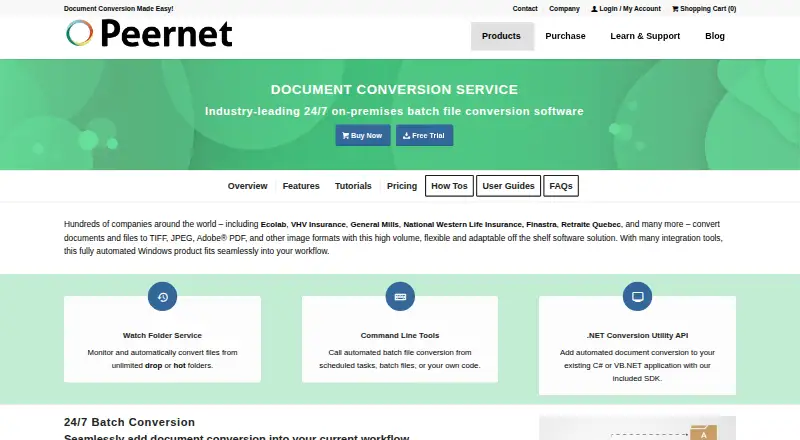Click the text 'Add automated document conversion to your'

pos(637,352)
